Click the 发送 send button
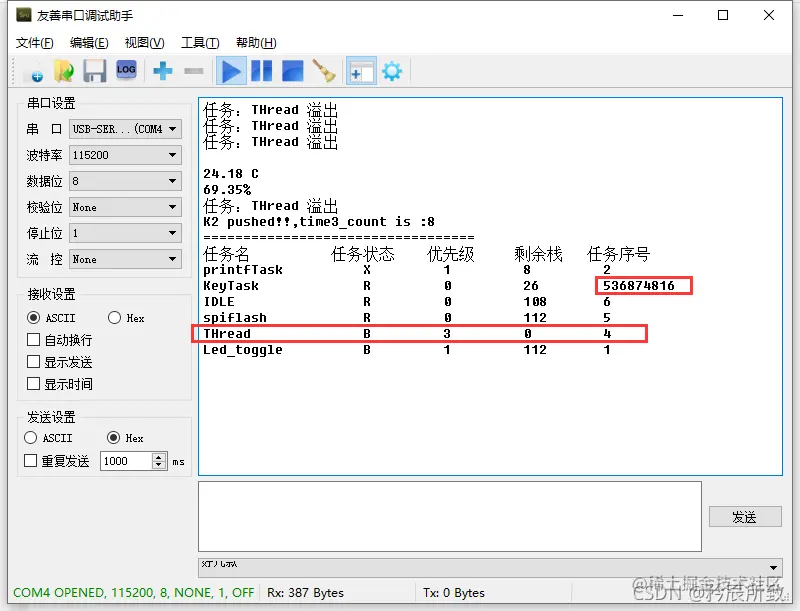 (x=745, y=517)
